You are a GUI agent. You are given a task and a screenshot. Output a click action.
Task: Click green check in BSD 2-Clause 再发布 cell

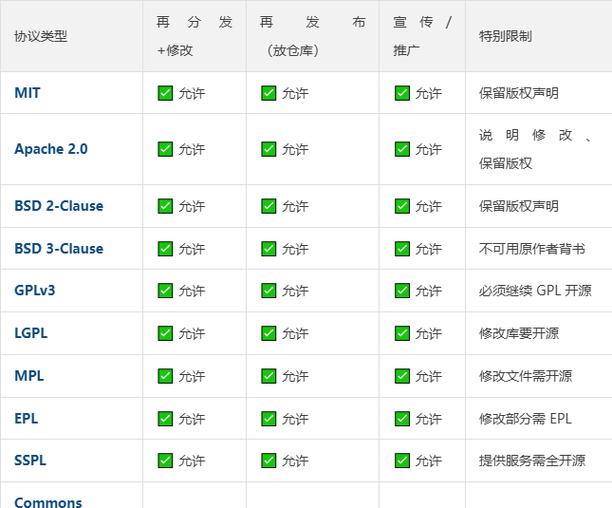pyautogui.click(x=269, y=206)
